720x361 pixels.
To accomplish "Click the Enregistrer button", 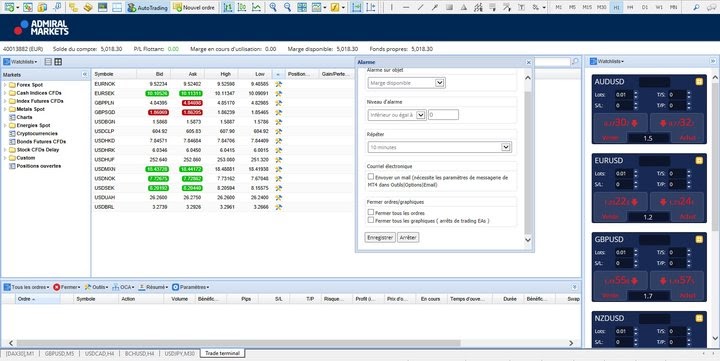I will (x=380, y=237).
